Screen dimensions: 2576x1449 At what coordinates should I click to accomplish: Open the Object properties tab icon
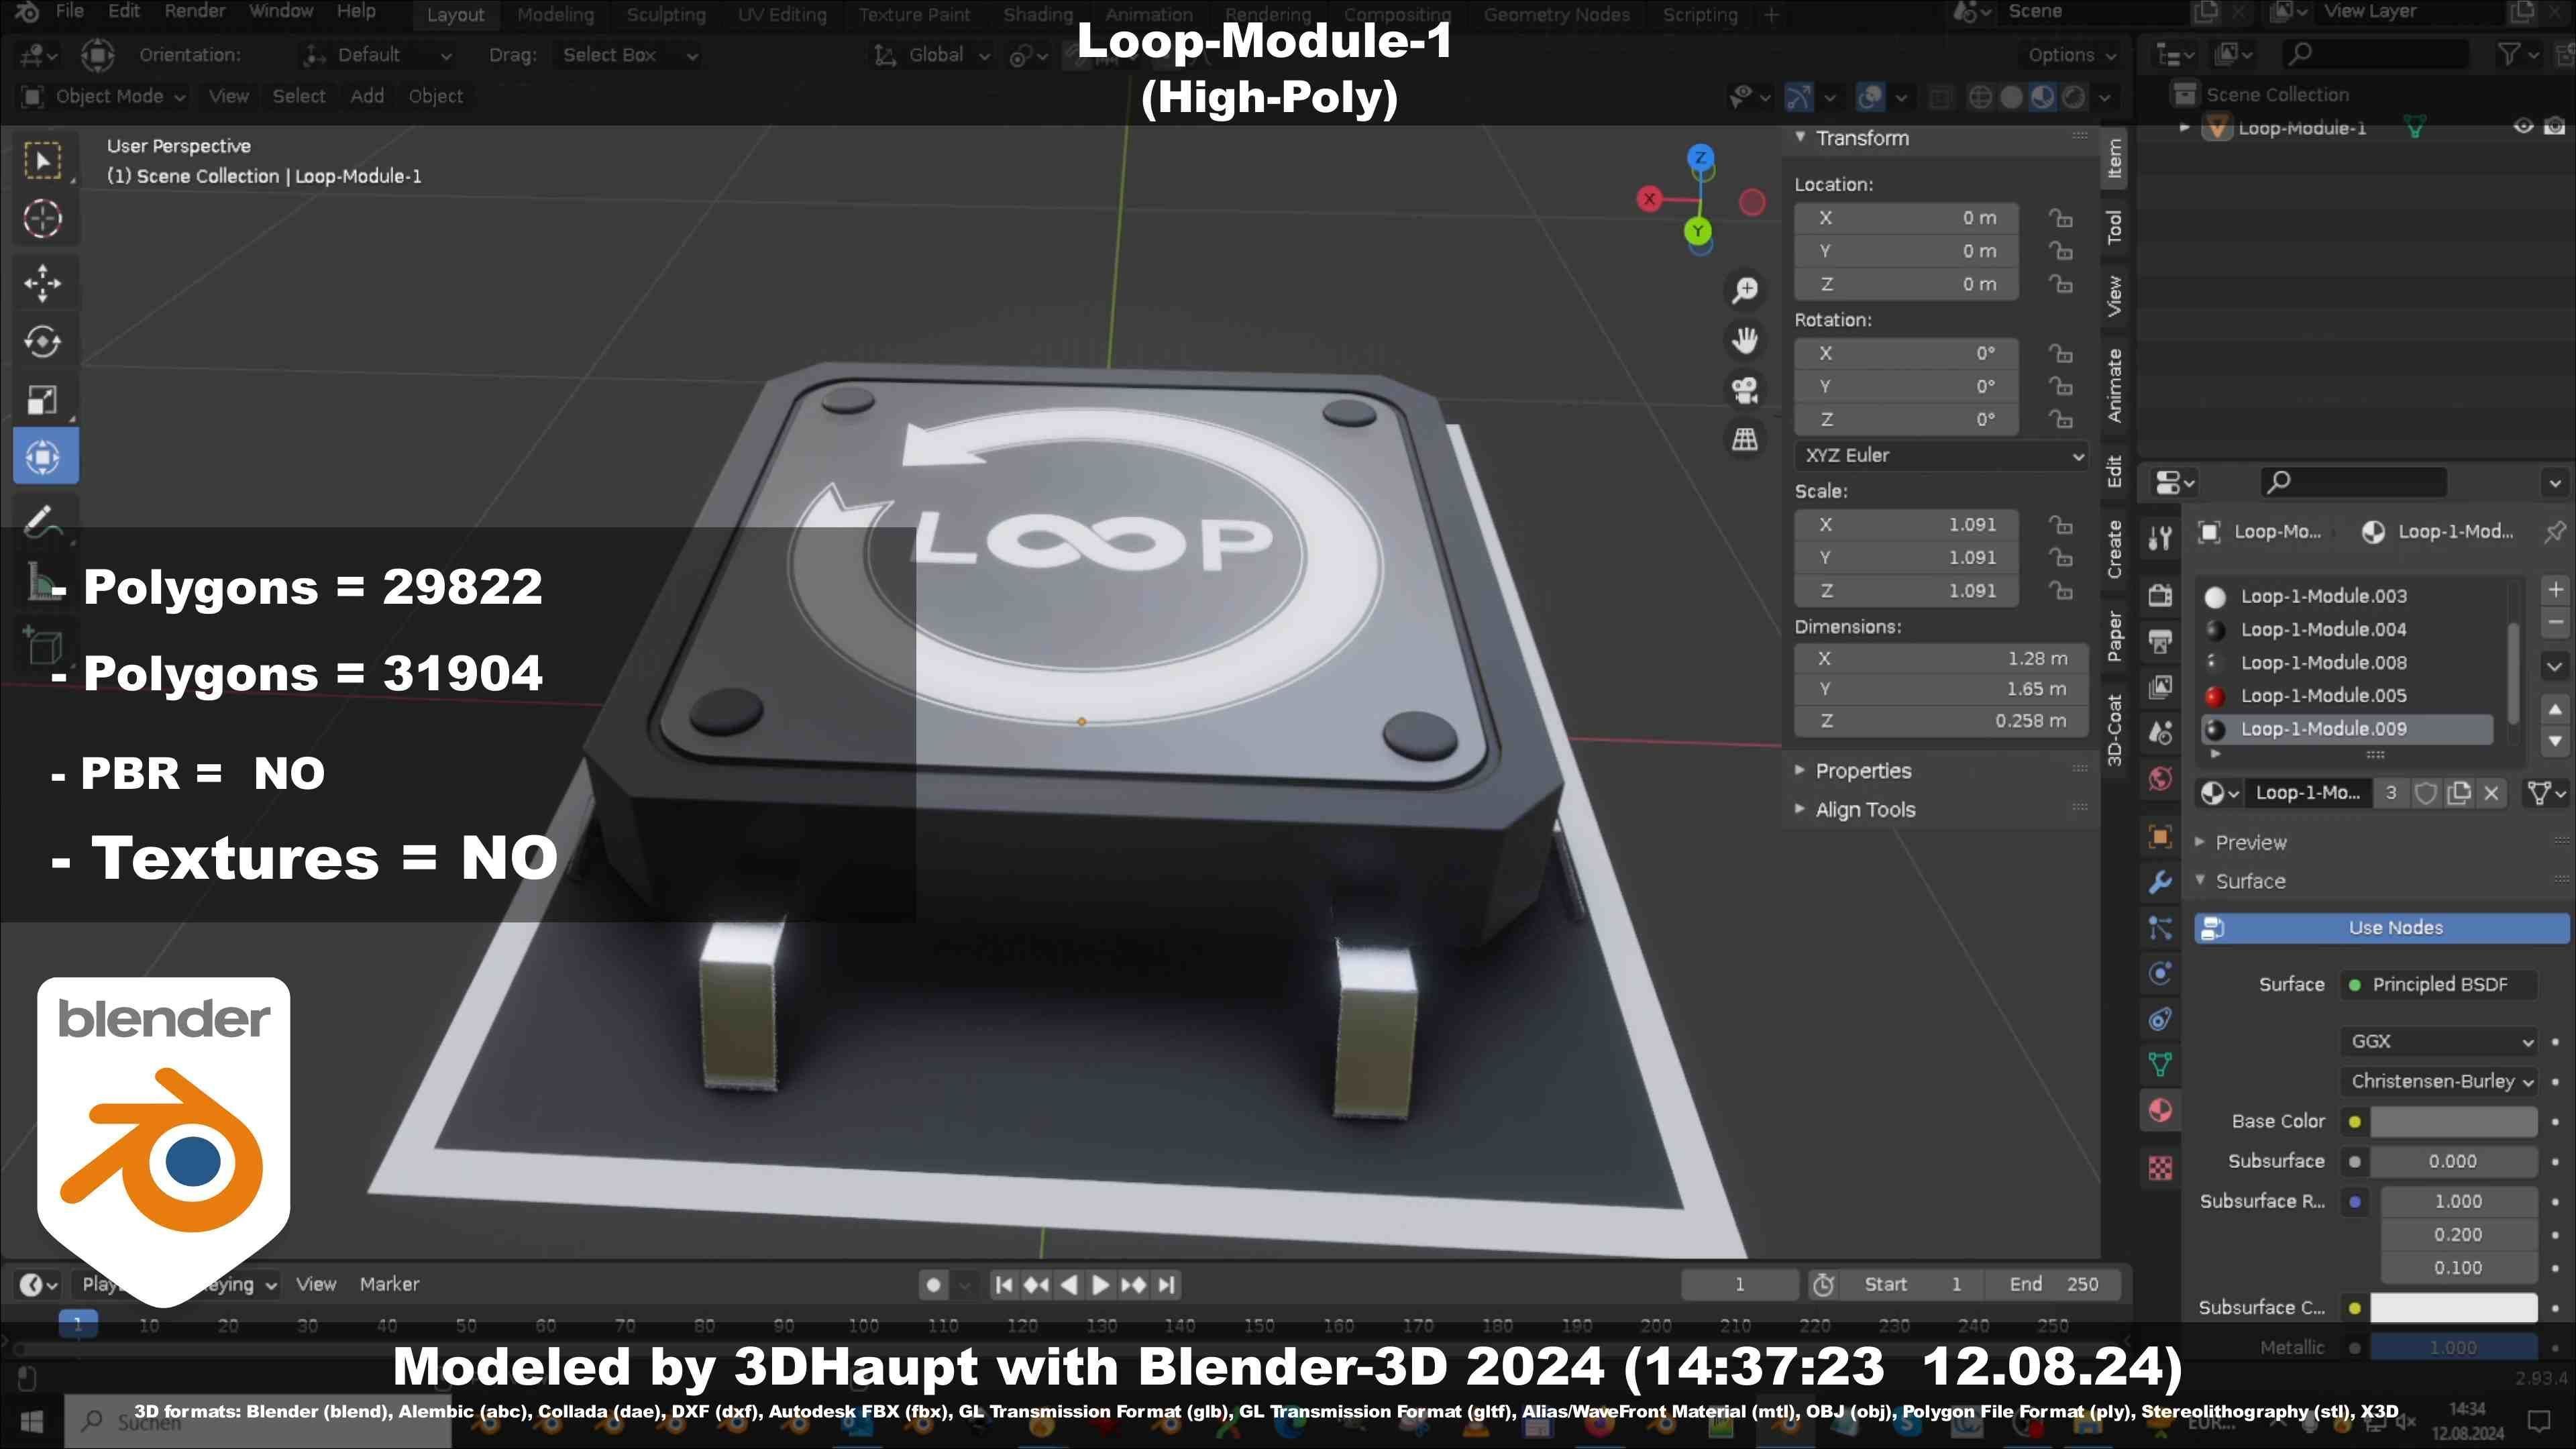pos(2160,836)
